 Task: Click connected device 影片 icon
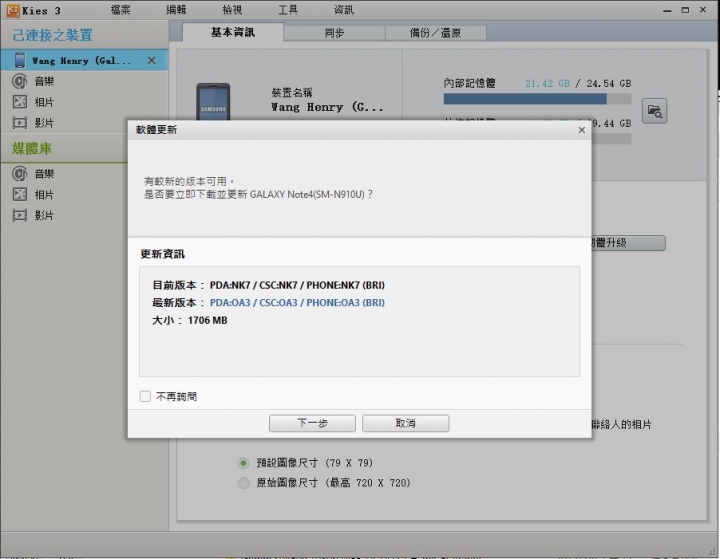(19, 123)
